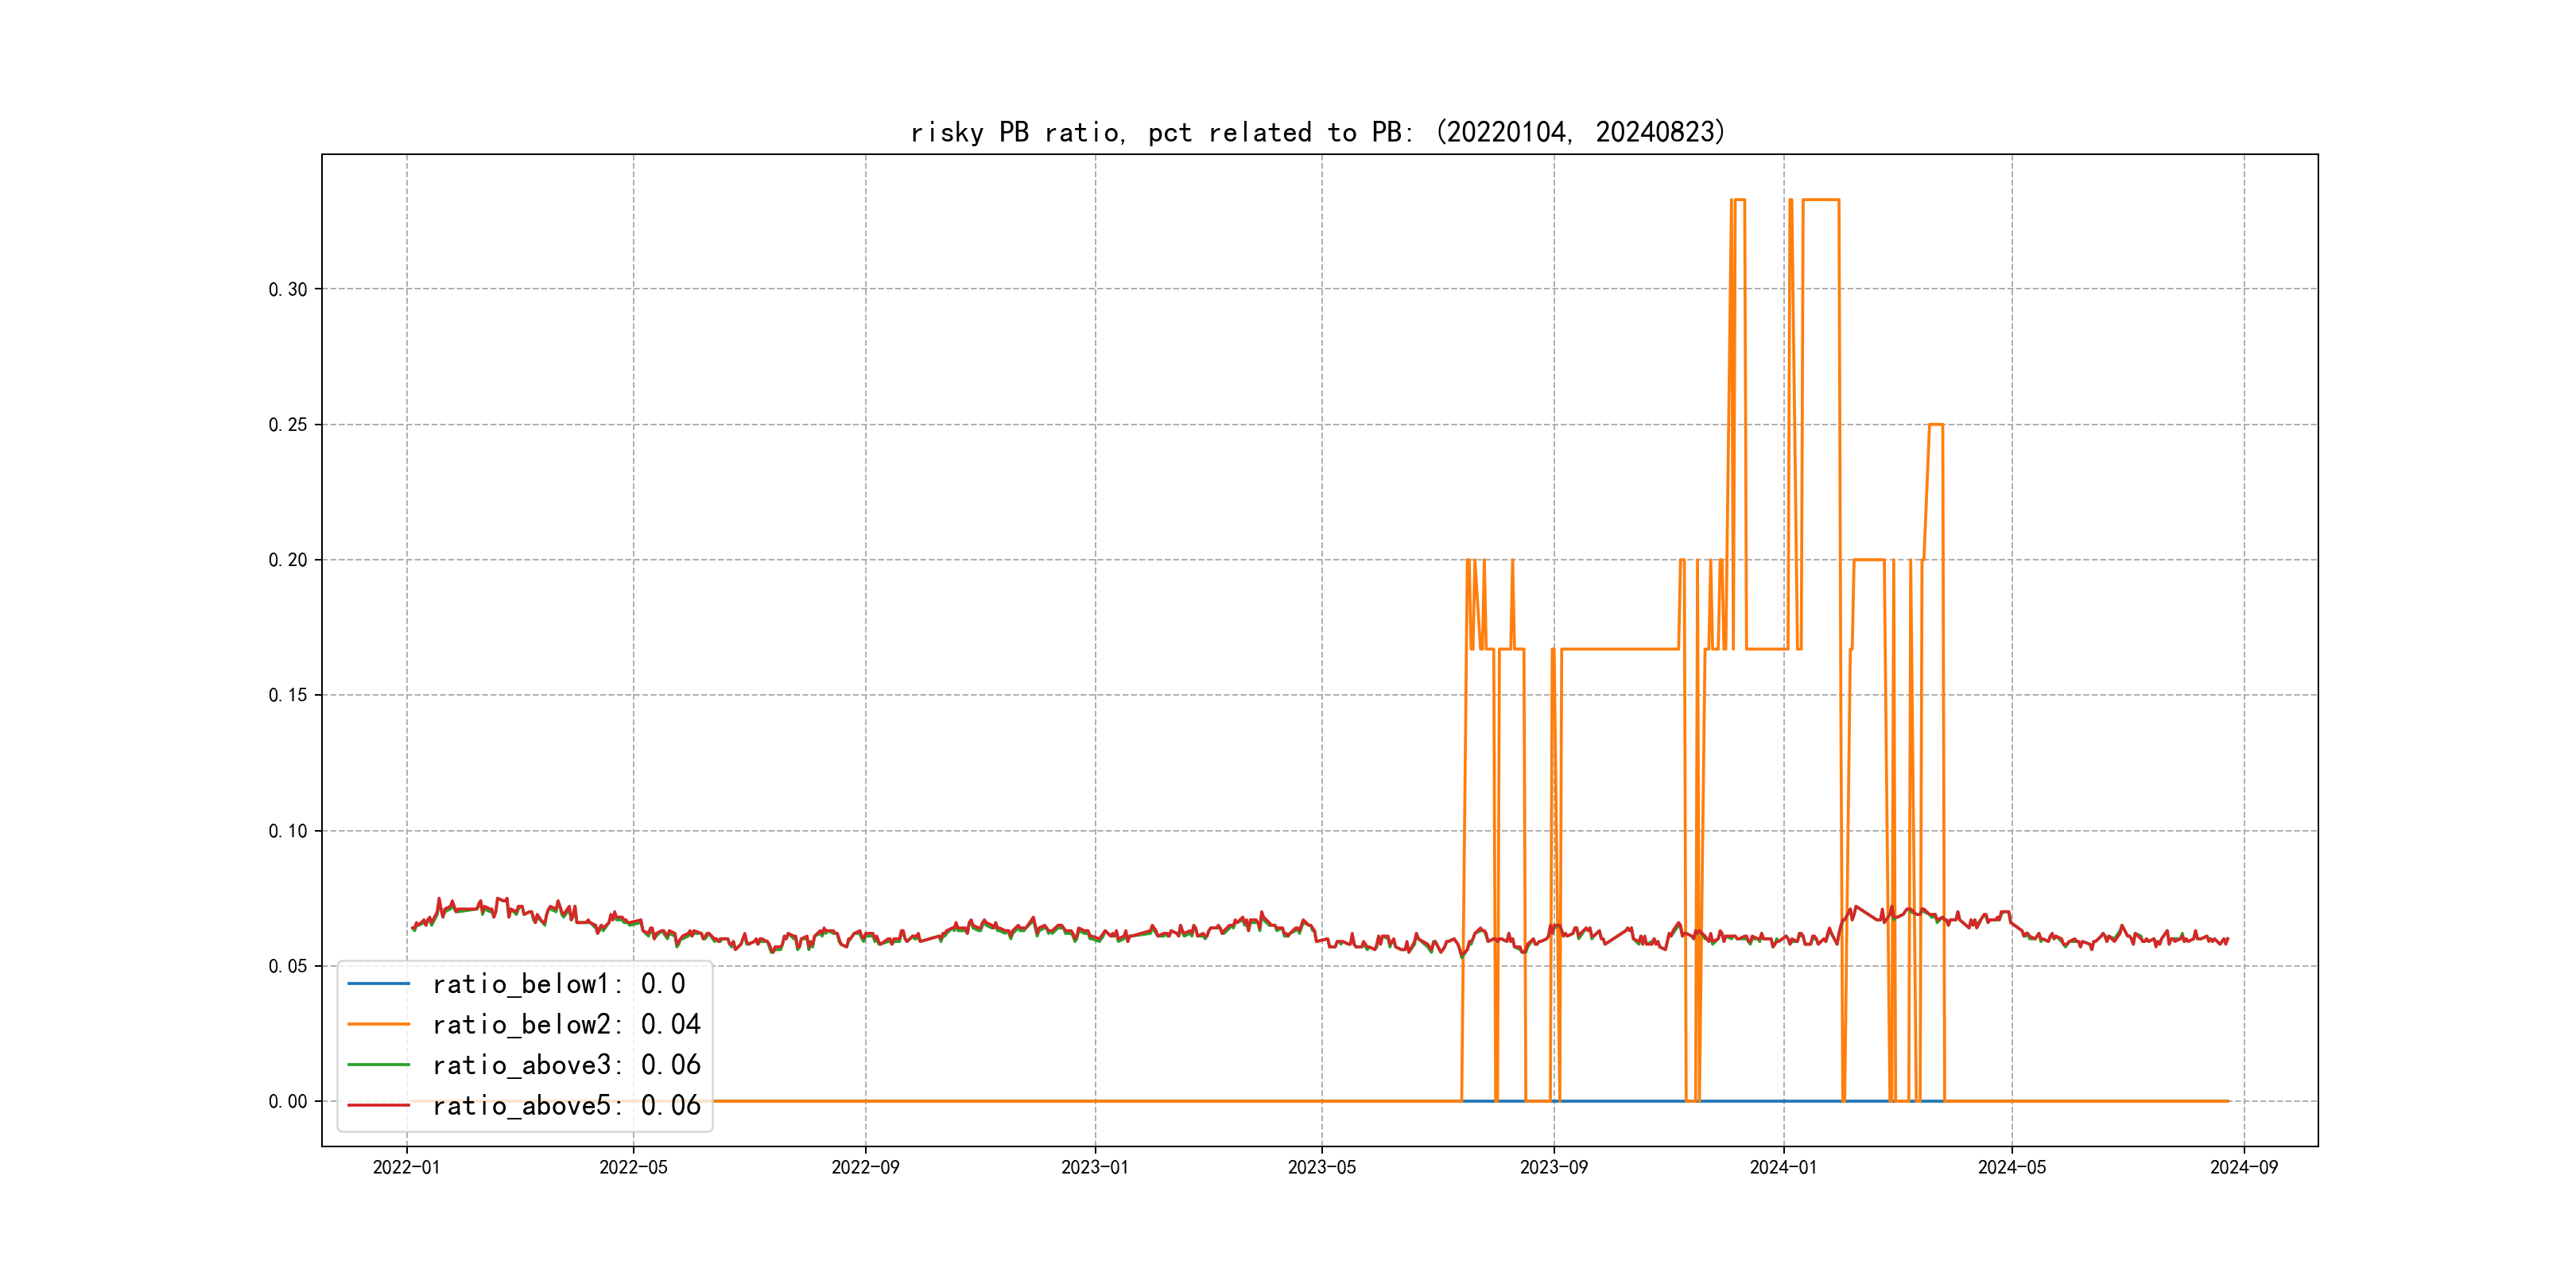The image size is (2576, 1288).
Task: Select the 'ratio_above5: 0.06' legend label
Action: (566, 1105)
